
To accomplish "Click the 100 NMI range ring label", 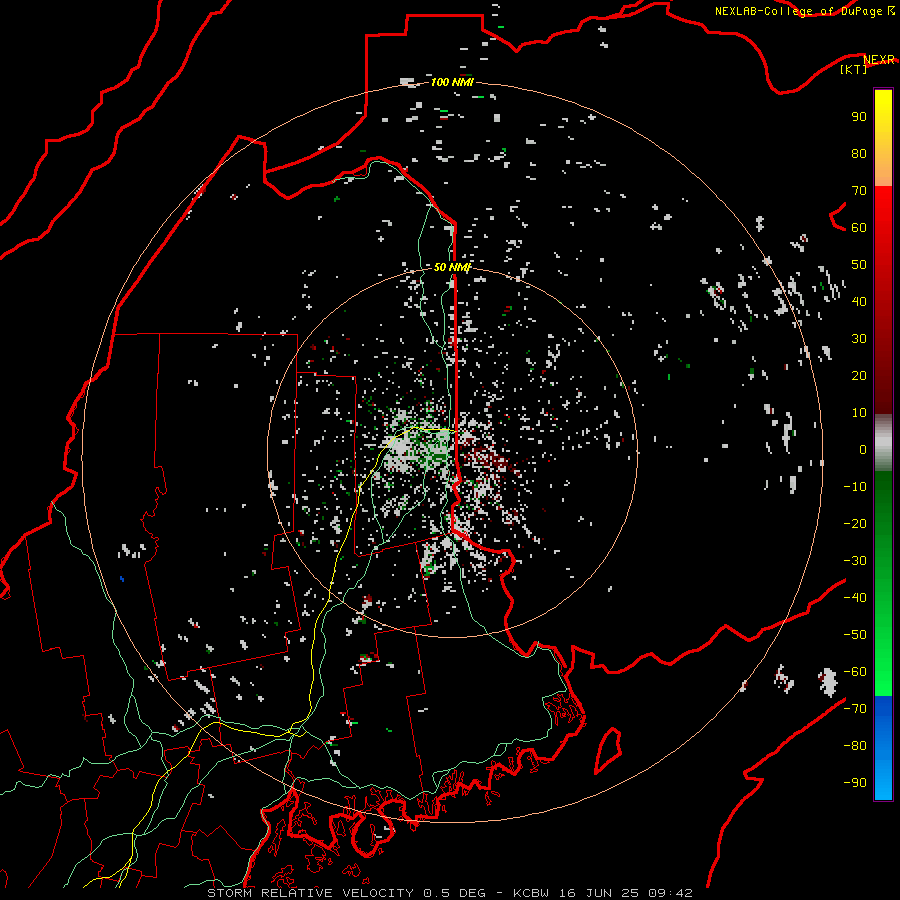I will [x=452, y=82].
